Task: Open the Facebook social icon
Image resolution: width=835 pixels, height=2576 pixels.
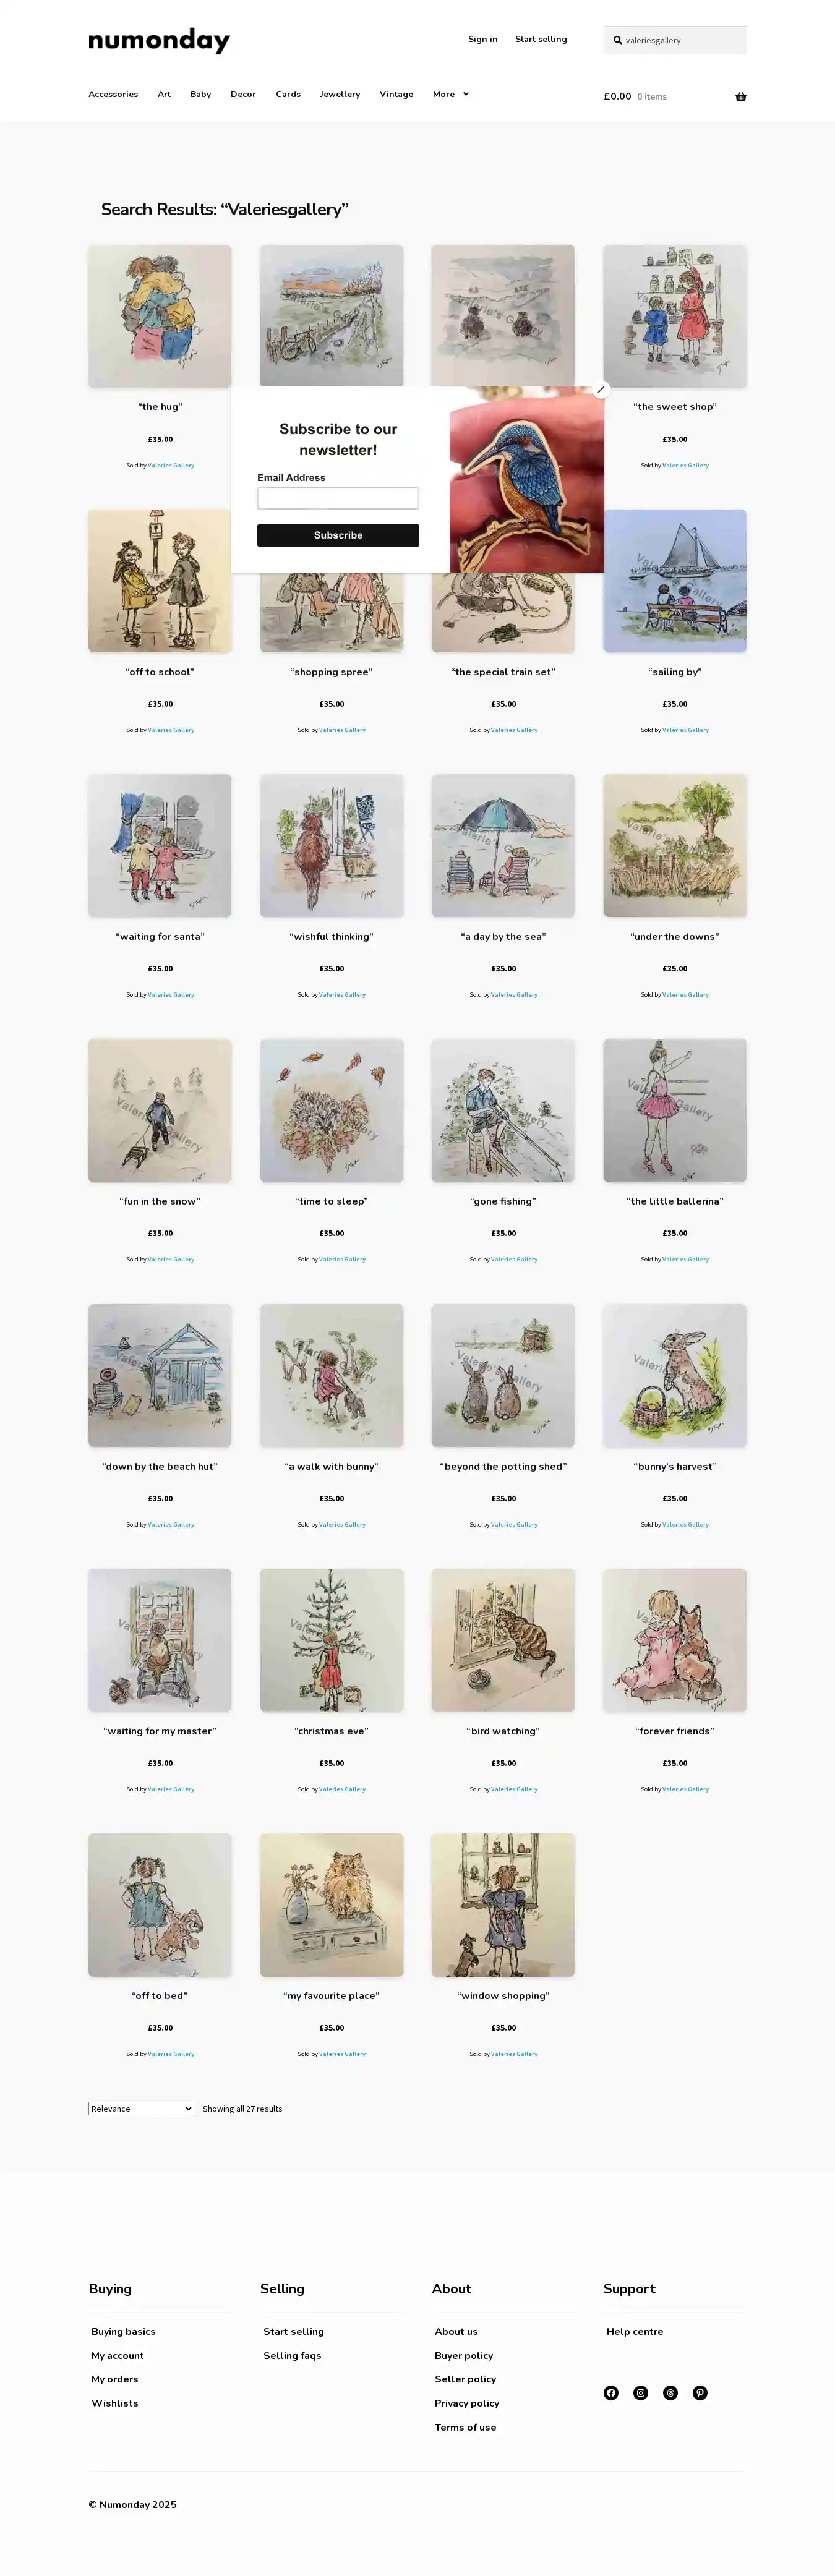Action: [x=611, y=2392]
